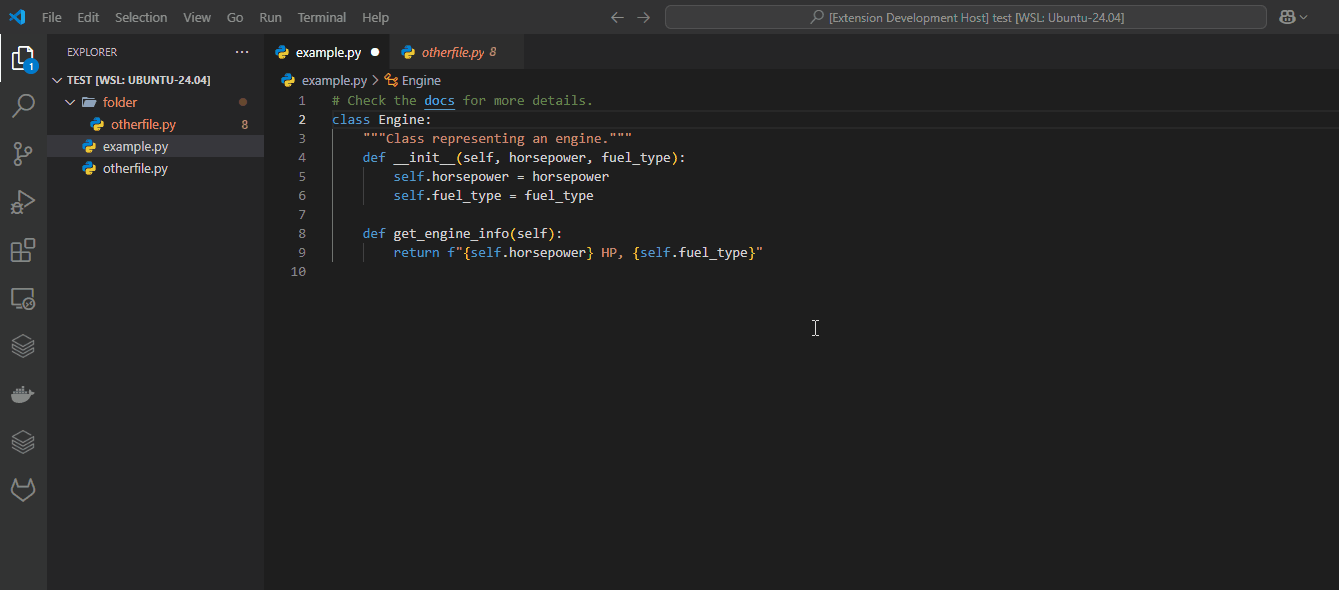Viewport: 1339px width, 590px height.
Task: Collapse the folder tree chevron
Action: [70, 102]
